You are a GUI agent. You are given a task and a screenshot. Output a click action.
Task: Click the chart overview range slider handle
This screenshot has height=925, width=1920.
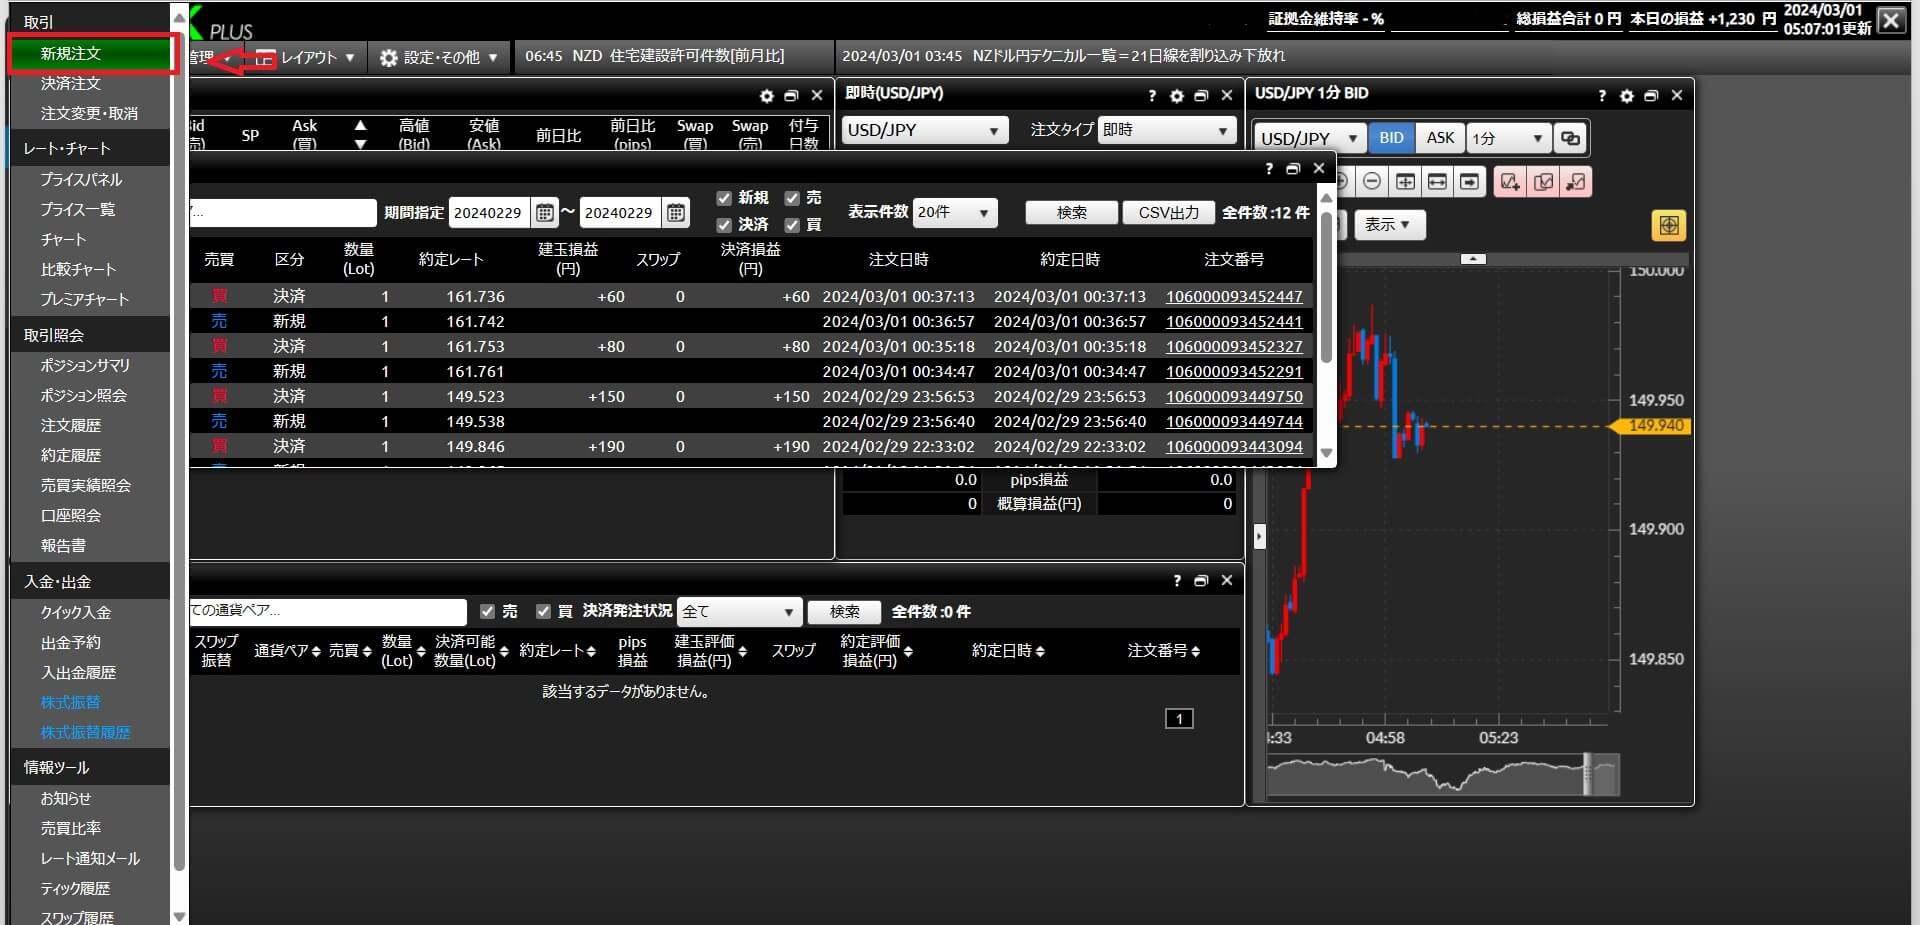pyautogui.click(x=1587, y=775)
